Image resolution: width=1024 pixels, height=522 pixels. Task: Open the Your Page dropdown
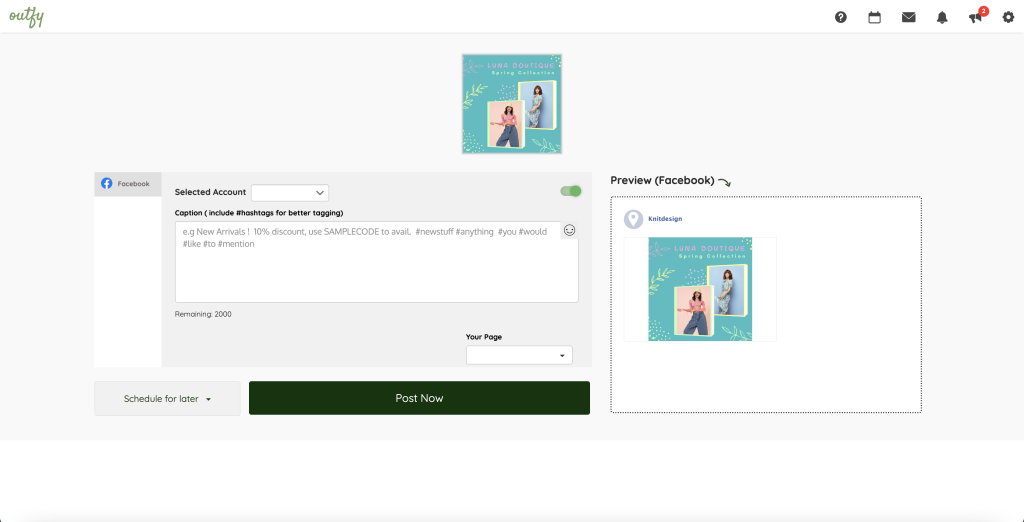(x=519, y=355)
